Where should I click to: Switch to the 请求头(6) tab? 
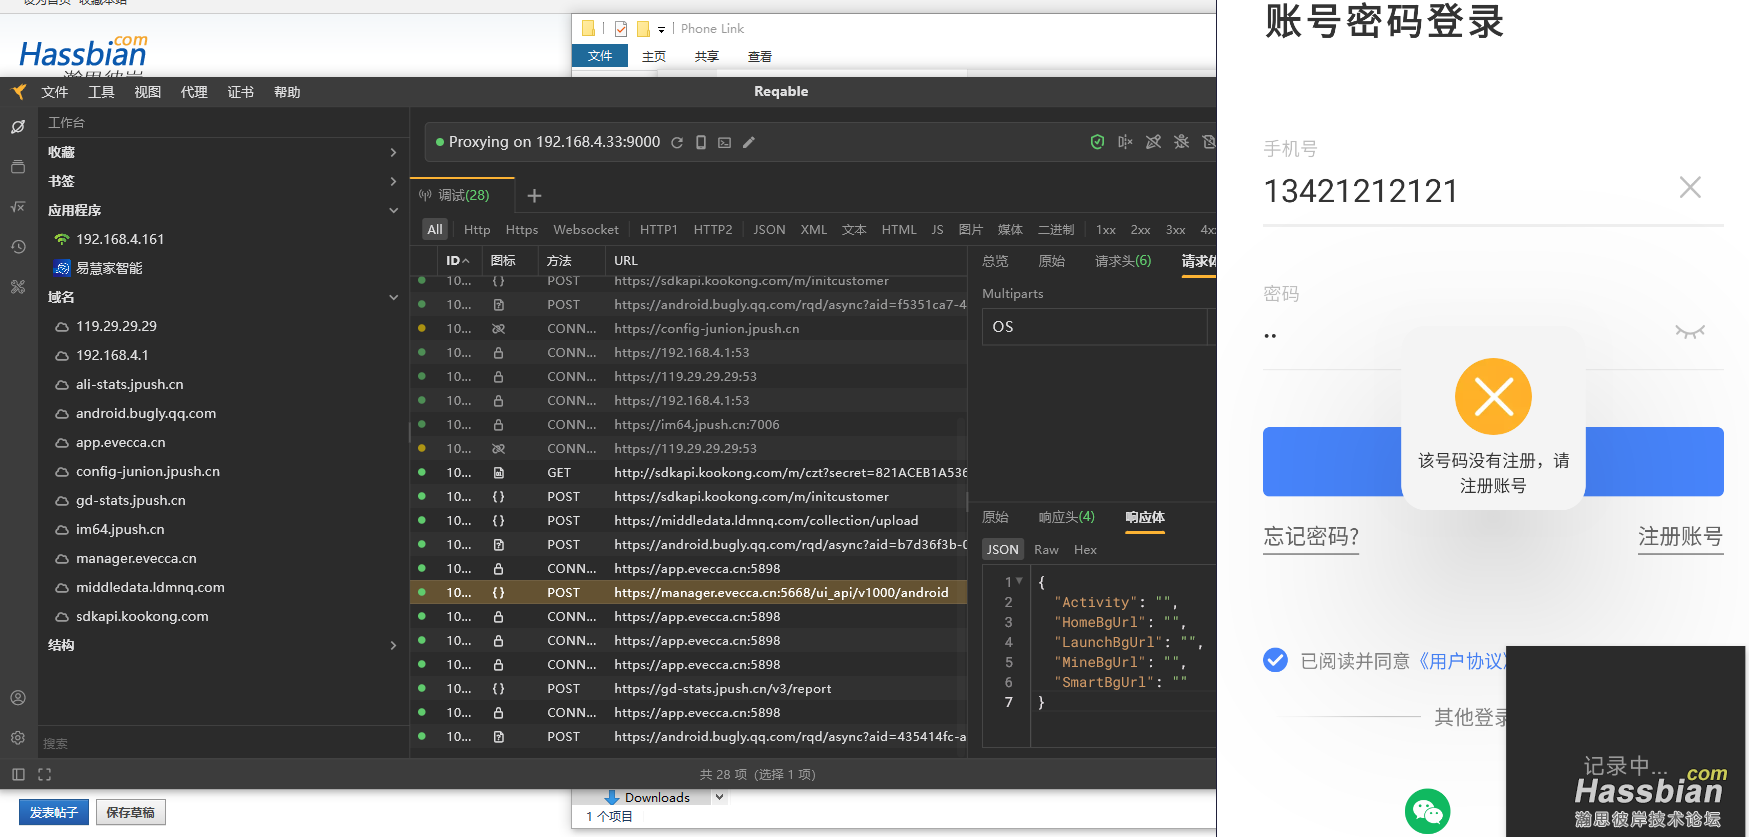1123,261
